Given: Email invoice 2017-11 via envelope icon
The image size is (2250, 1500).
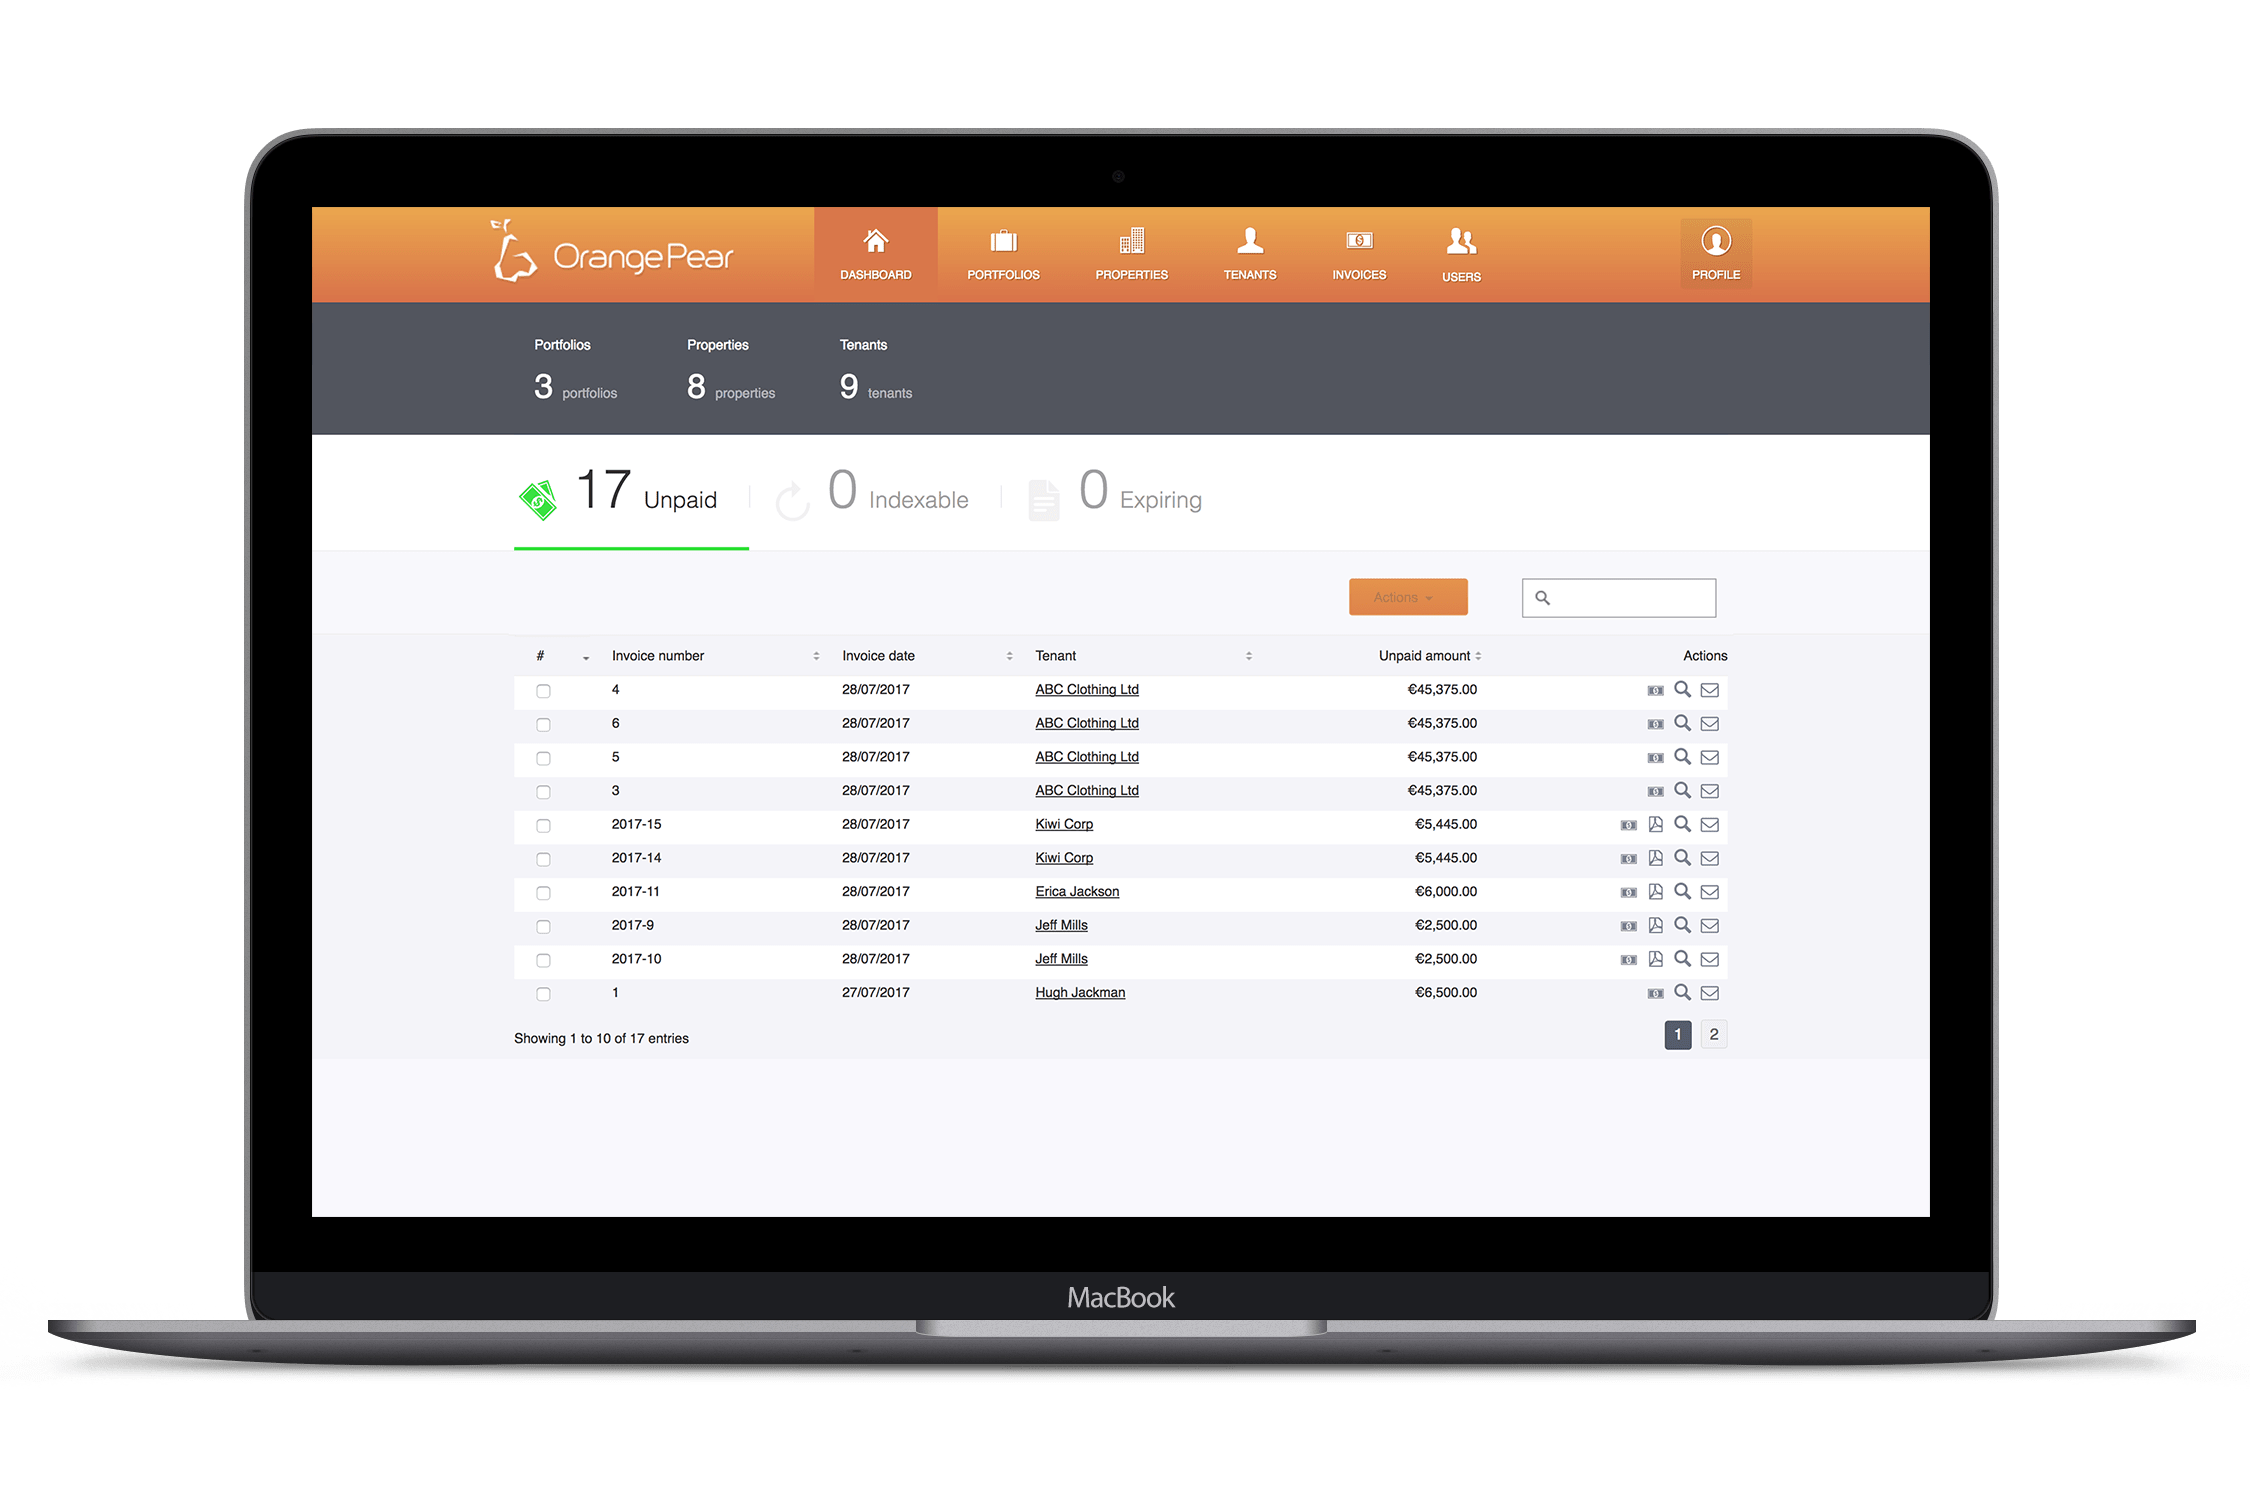Looking at the screenshot, I should pyautogui.click(x=1710, y=892).
